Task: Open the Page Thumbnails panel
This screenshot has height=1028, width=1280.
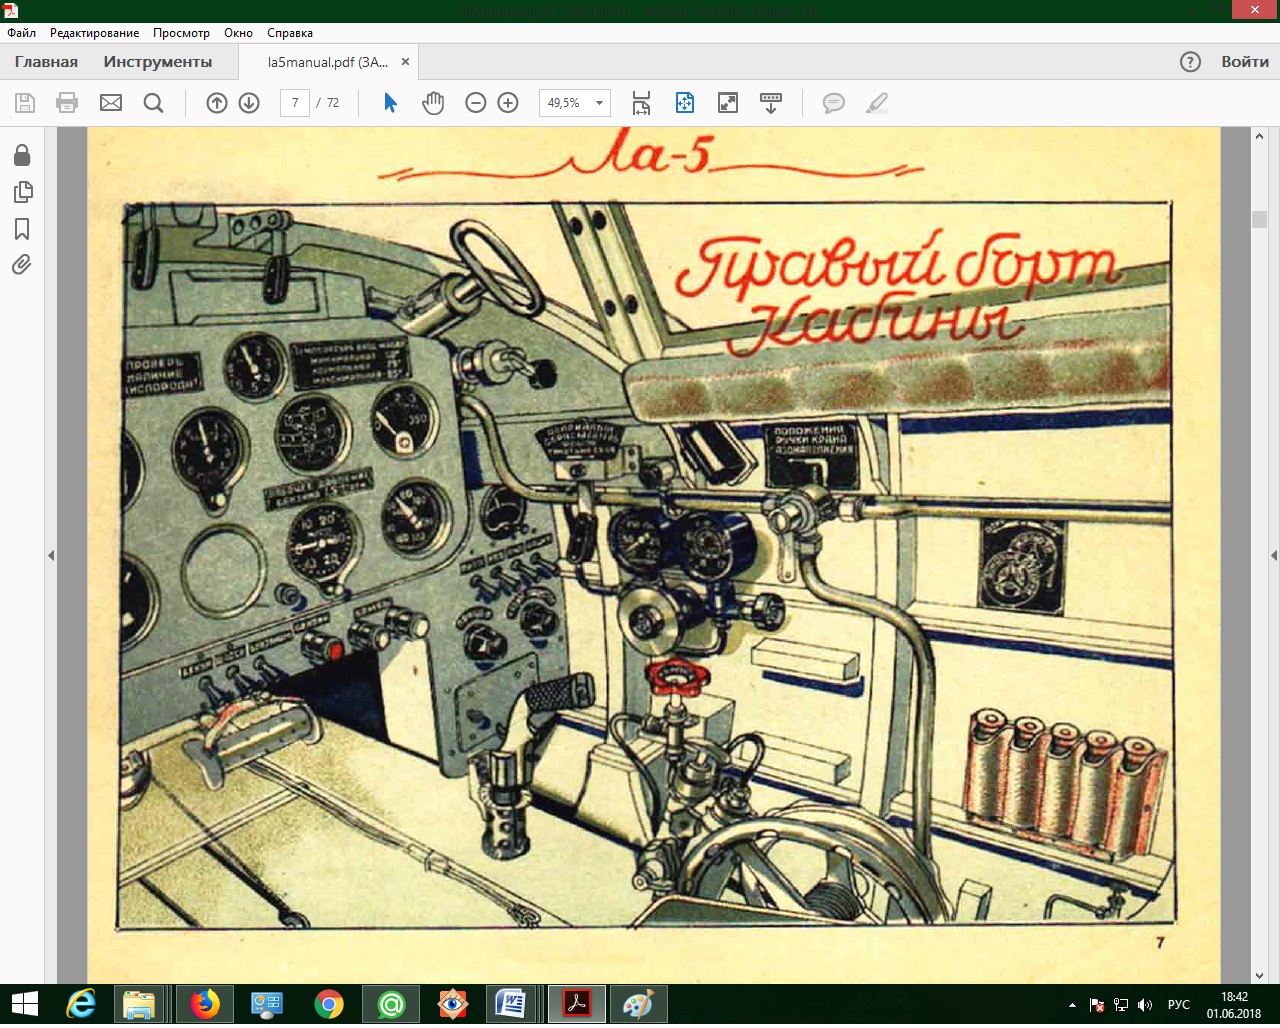Action: [22, 192]
